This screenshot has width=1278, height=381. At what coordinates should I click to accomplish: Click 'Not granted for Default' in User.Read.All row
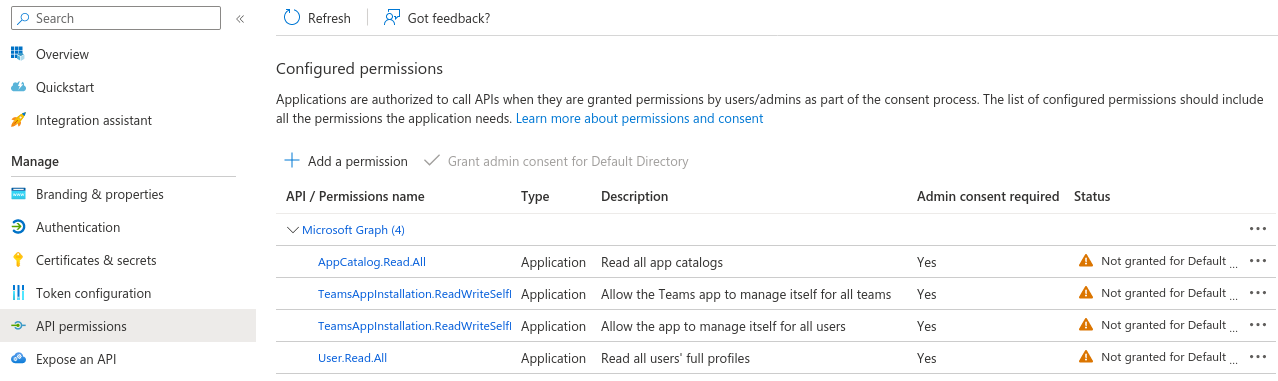(x=1163, y=357)
